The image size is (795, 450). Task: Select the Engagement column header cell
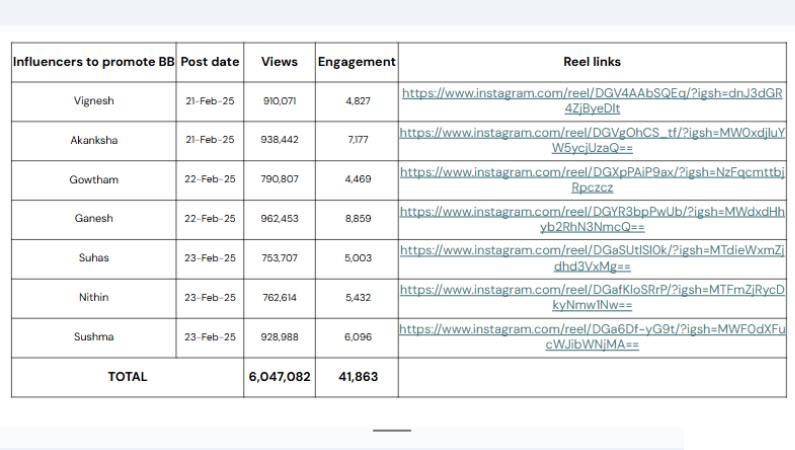tap(356, 62)
